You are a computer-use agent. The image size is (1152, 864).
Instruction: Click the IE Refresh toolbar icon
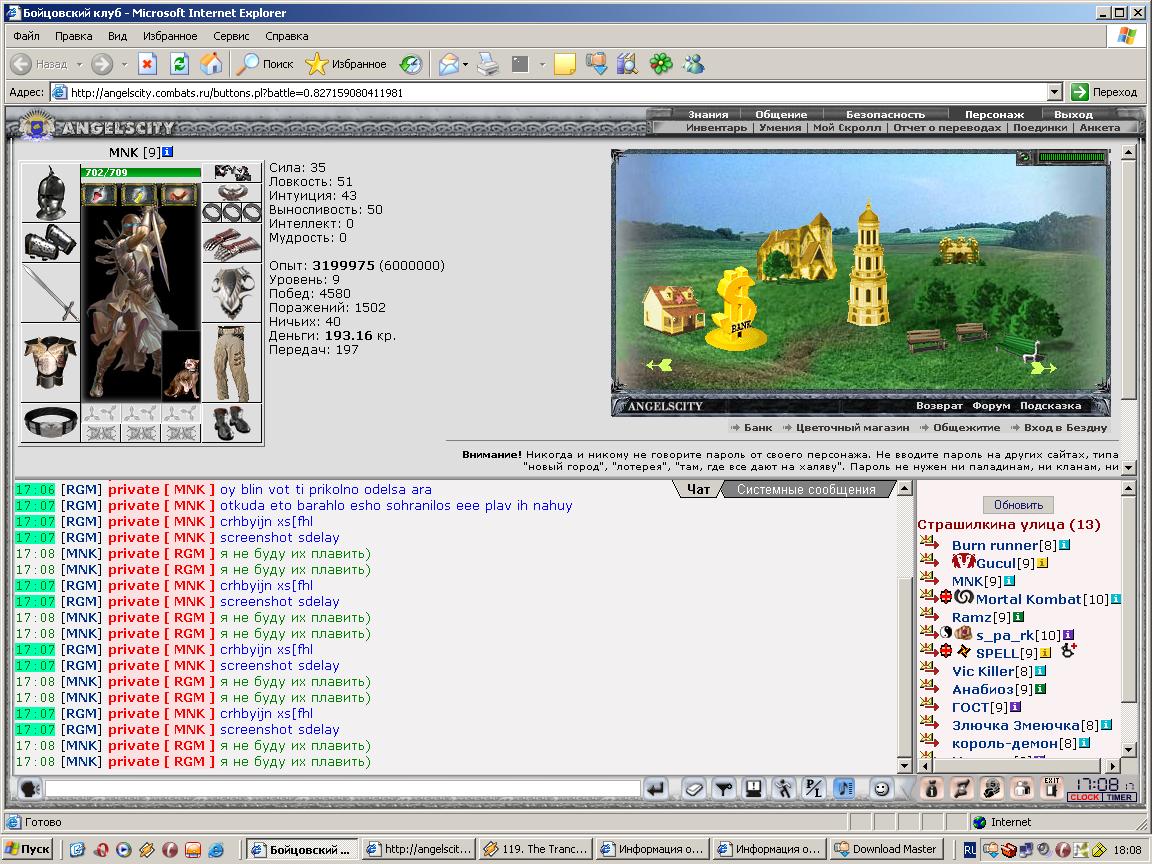pyautogui.click(x=179, y=65)
